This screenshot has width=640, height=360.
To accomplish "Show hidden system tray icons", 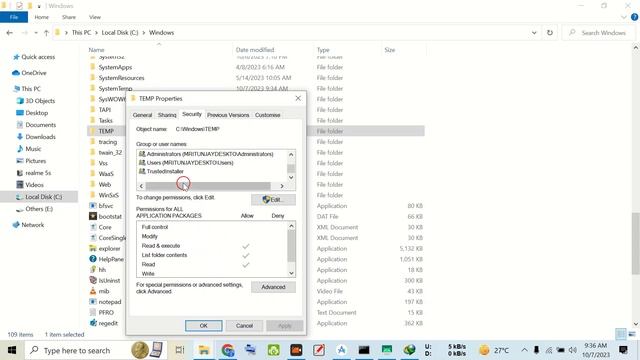I will point(524,350).
